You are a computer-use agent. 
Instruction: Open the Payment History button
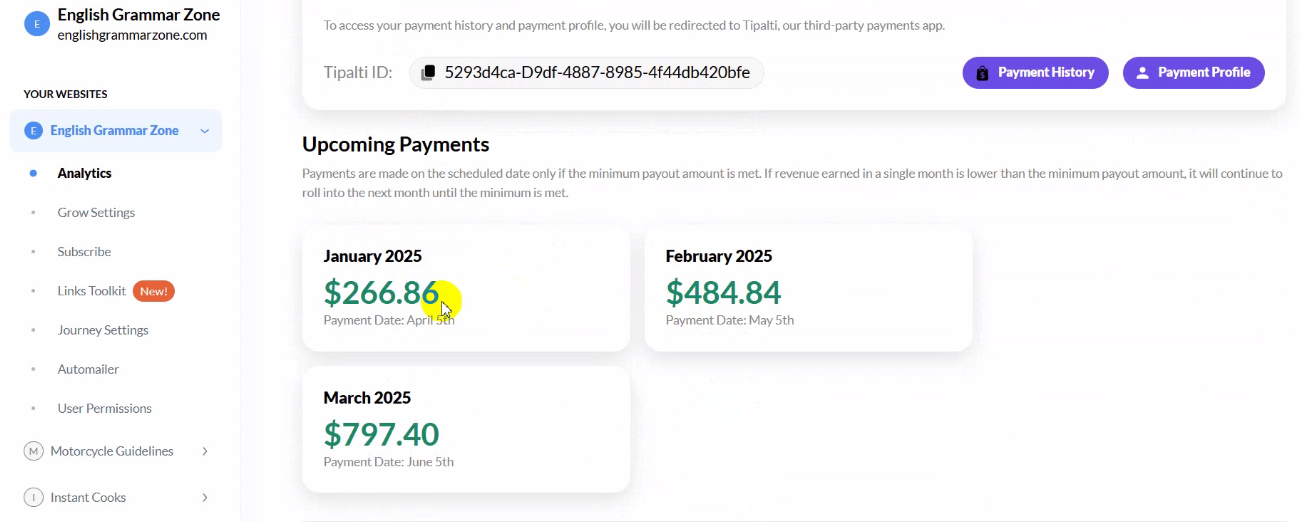[x=1035, y=73]
